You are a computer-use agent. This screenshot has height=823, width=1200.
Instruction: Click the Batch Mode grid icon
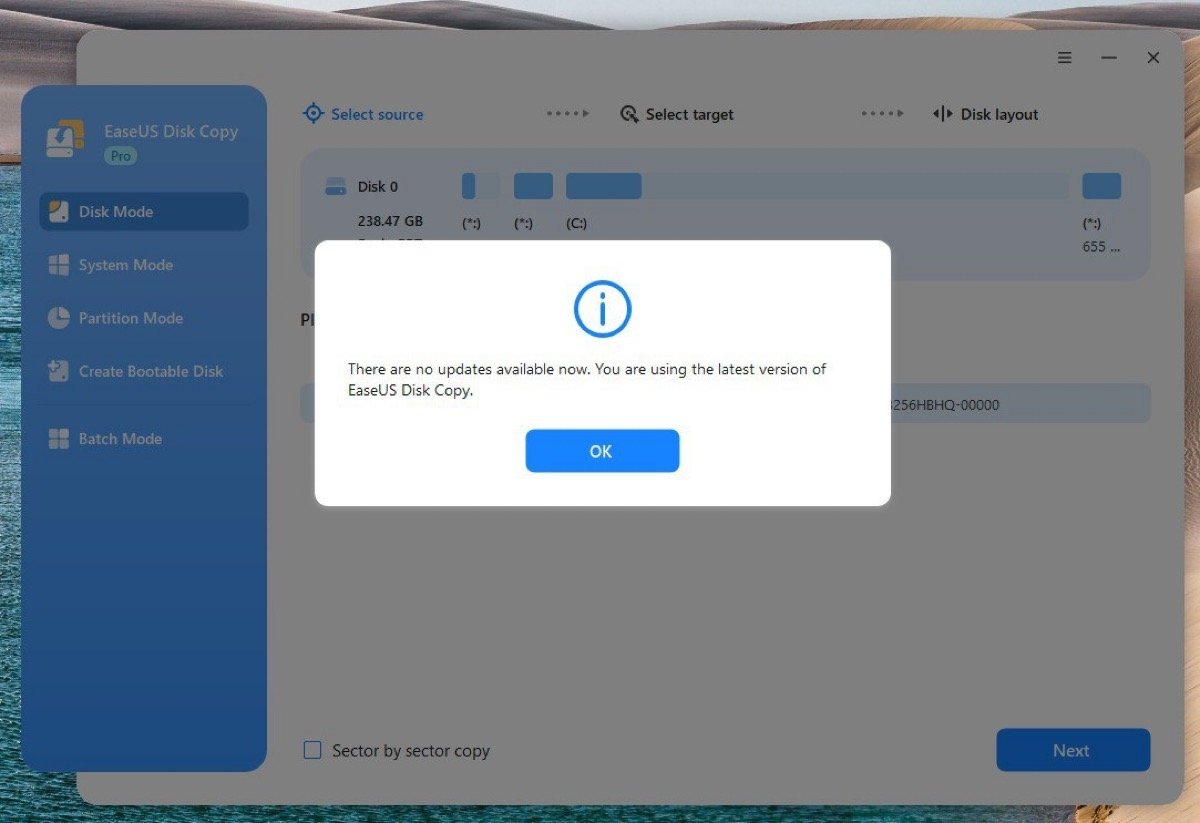coord(59,439)
